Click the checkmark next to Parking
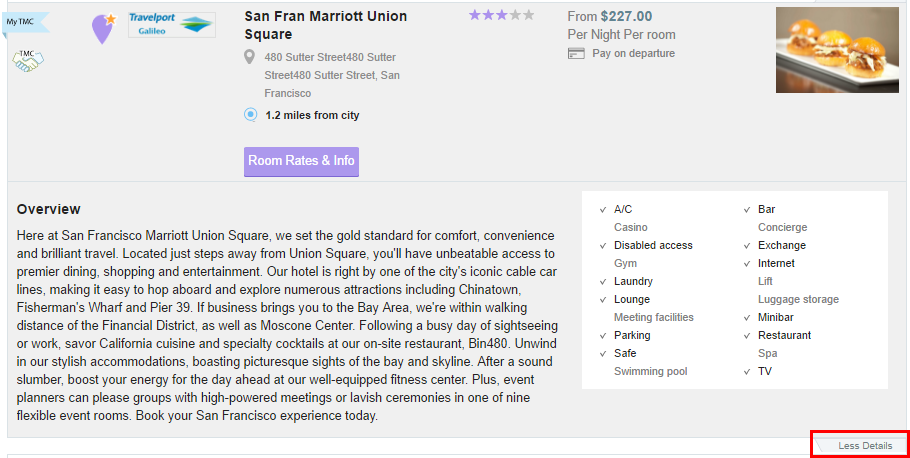 click(x=602, y=336)
